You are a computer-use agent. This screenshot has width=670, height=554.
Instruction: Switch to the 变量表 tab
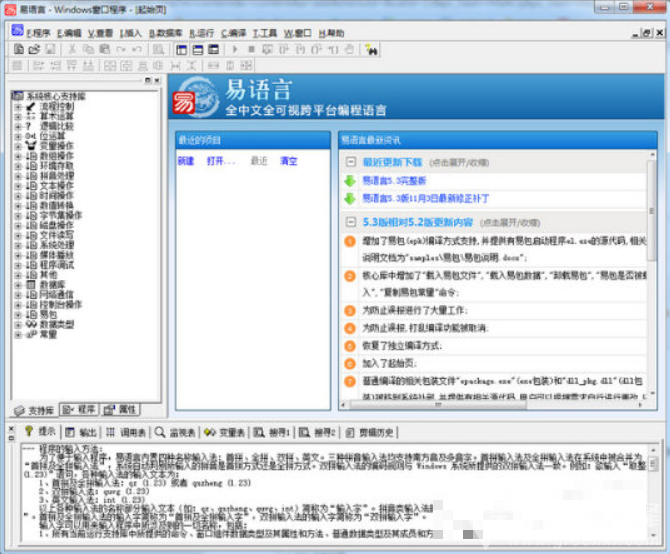click(224, 432)
